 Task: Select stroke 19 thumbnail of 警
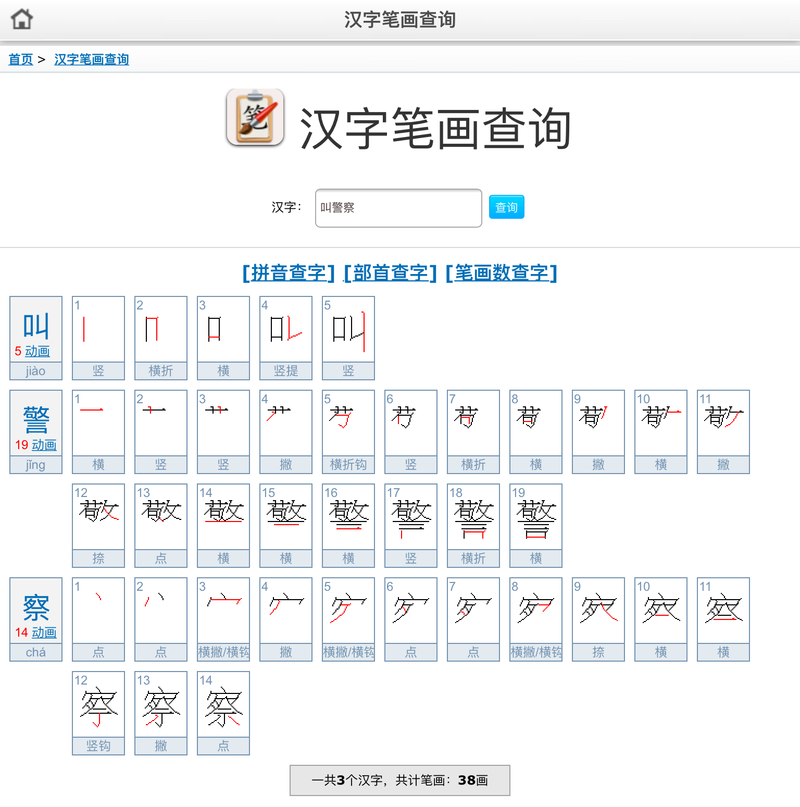[x=536, y=518]
